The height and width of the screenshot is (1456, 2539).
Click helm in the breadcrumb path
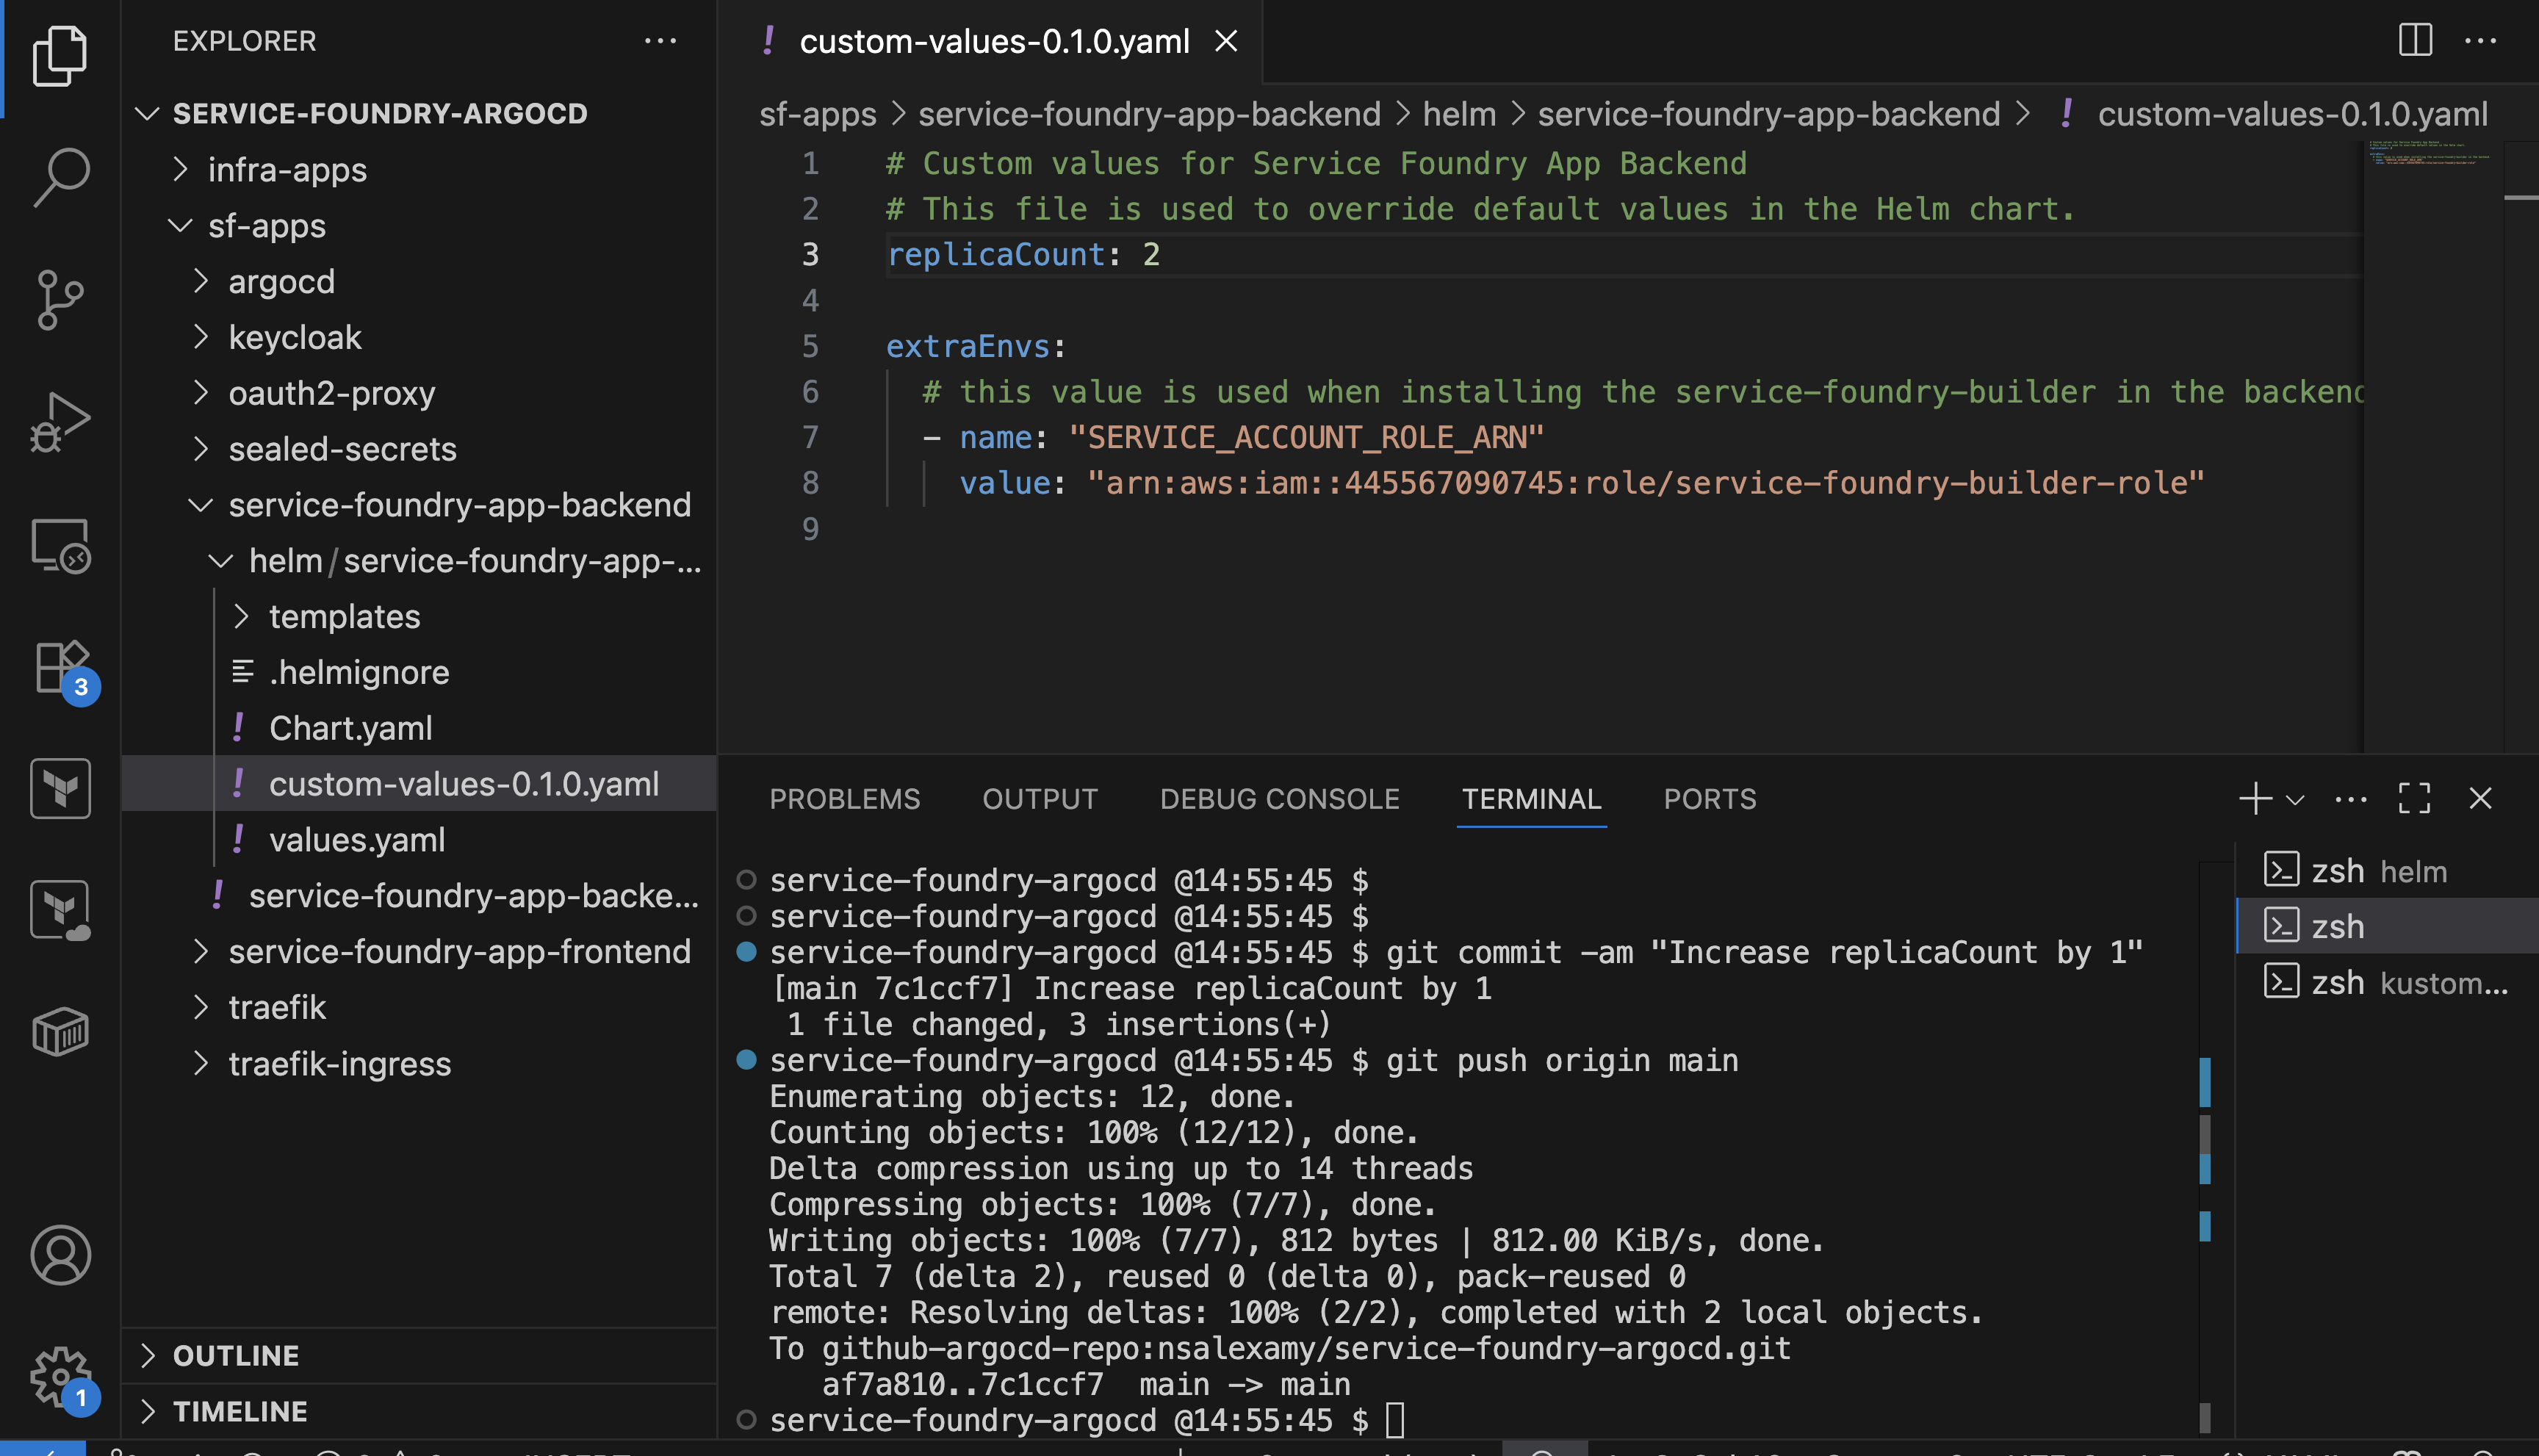tap(1459, 114)
